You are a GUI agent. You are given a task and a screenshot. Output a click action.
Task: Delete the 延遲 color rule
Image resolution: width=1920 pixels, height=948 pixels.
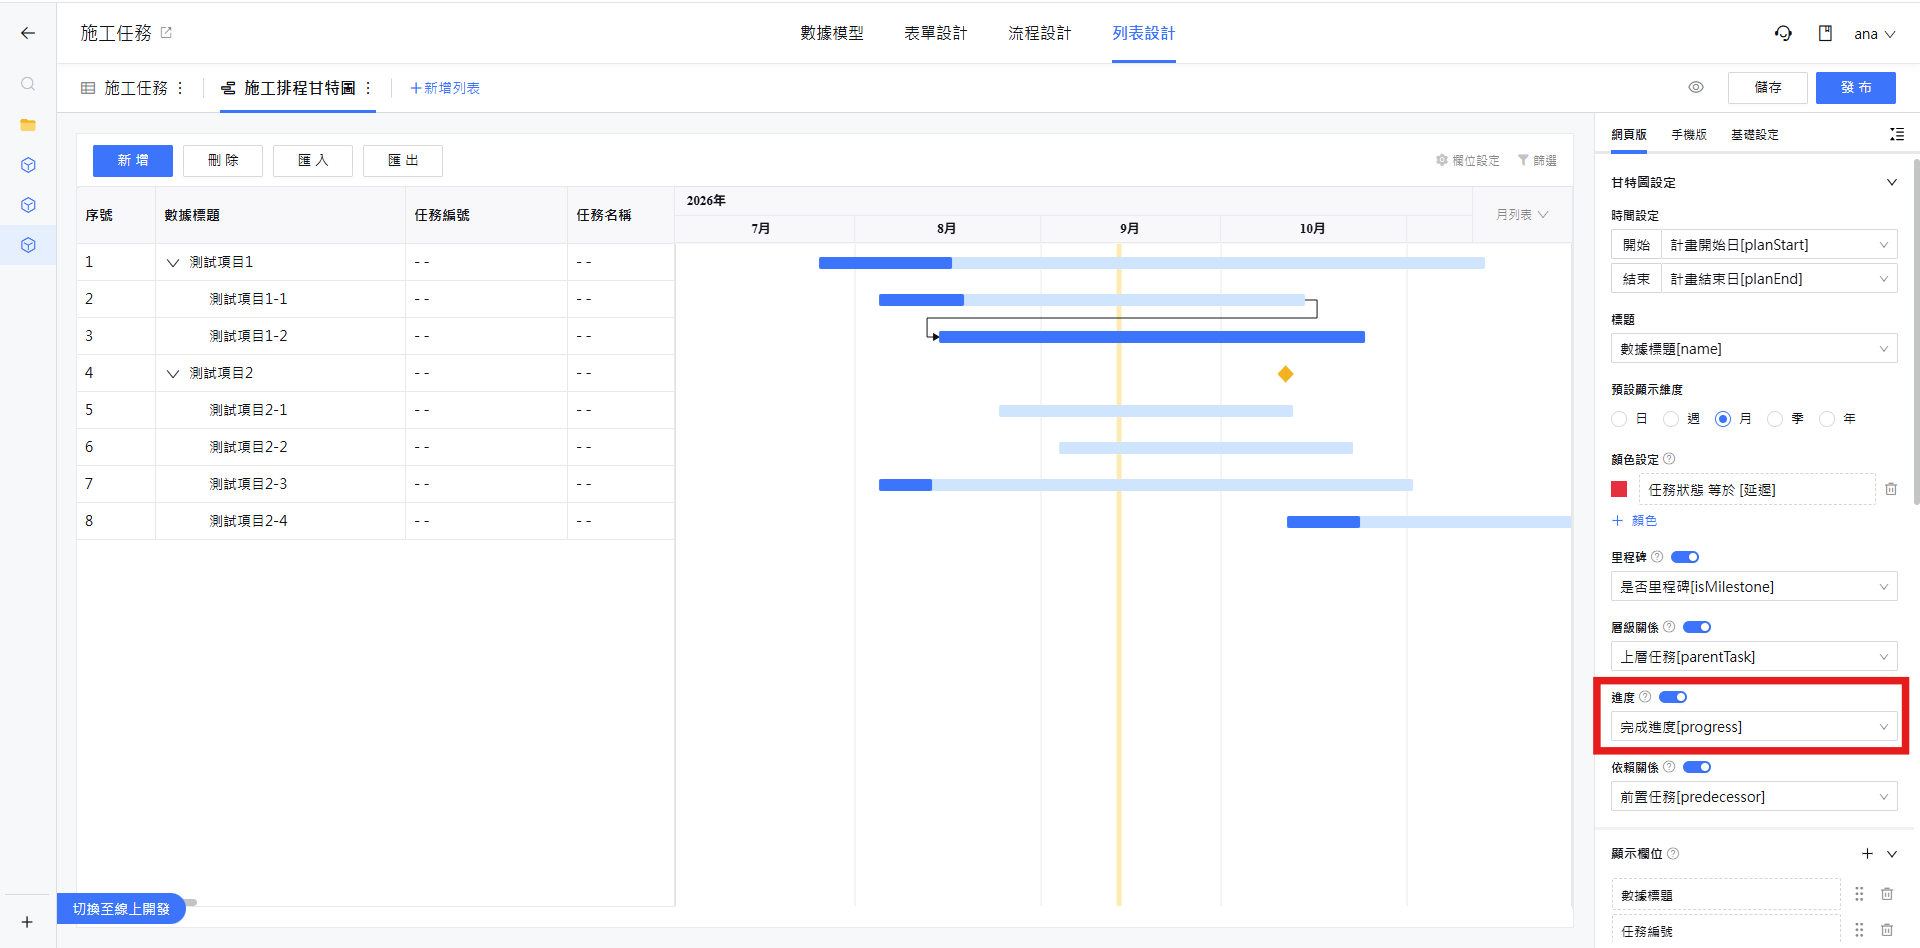tap(1890, 489)
